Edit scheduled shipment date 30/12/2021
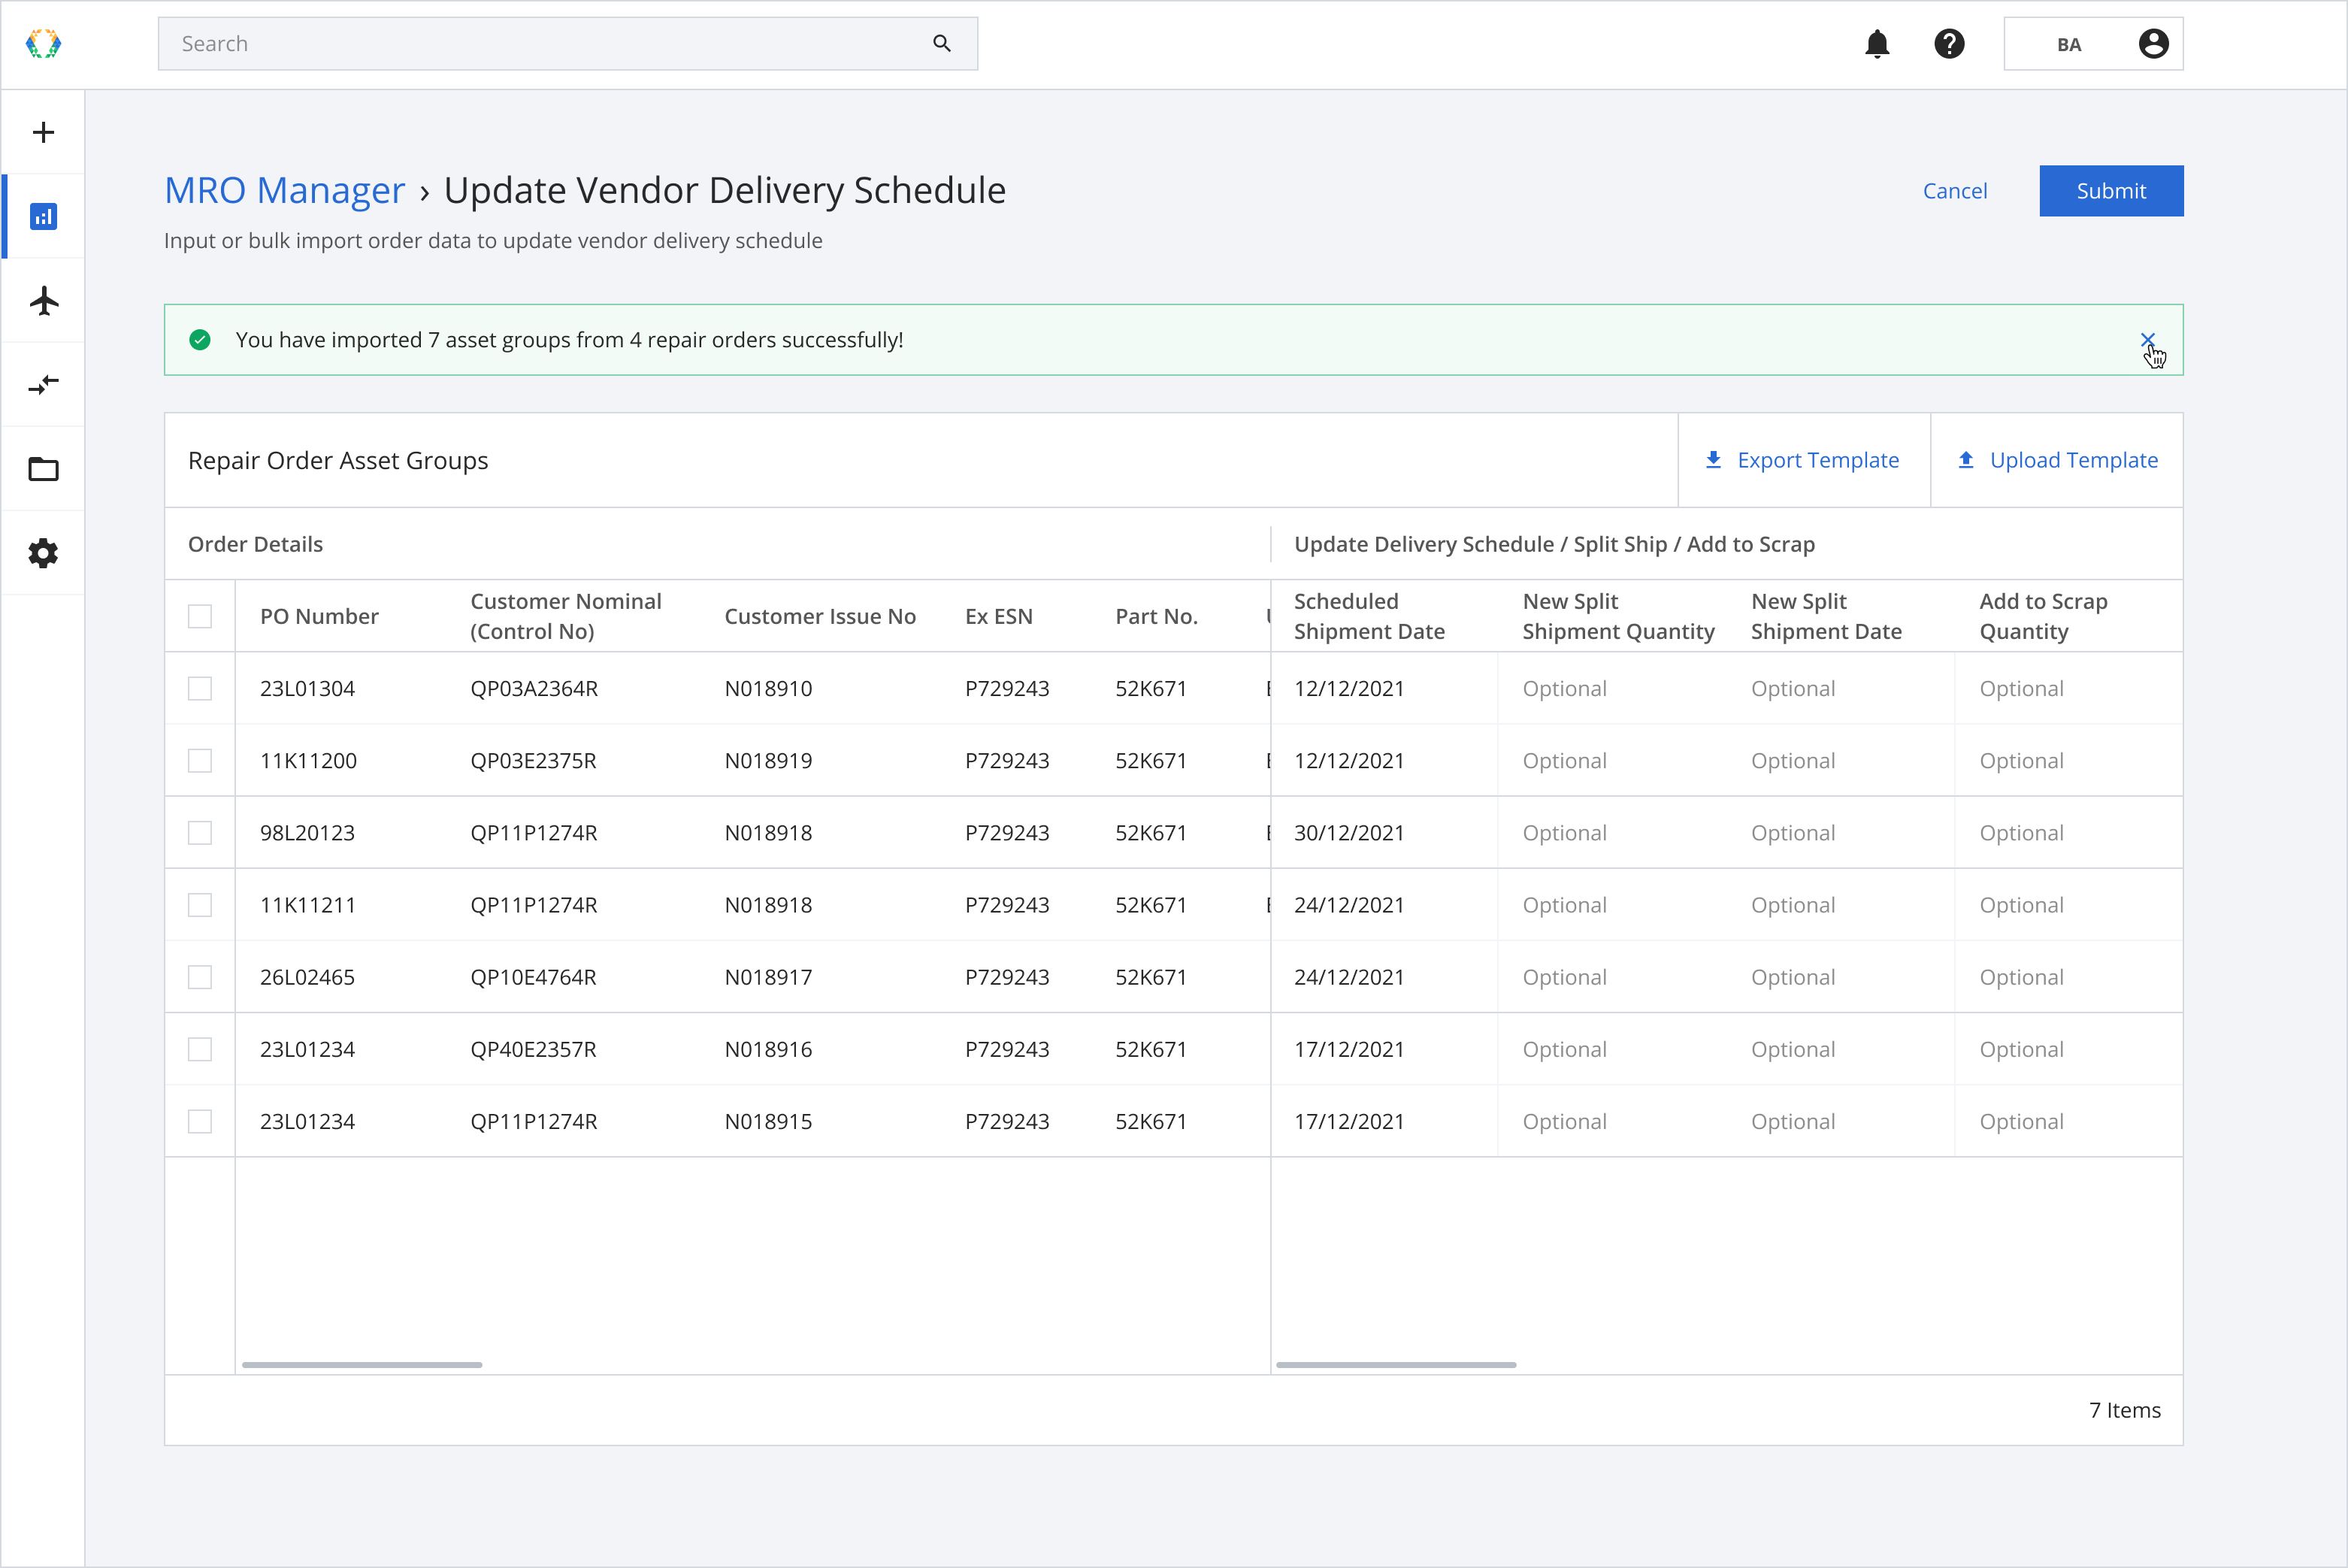 tap(1384, 832)
